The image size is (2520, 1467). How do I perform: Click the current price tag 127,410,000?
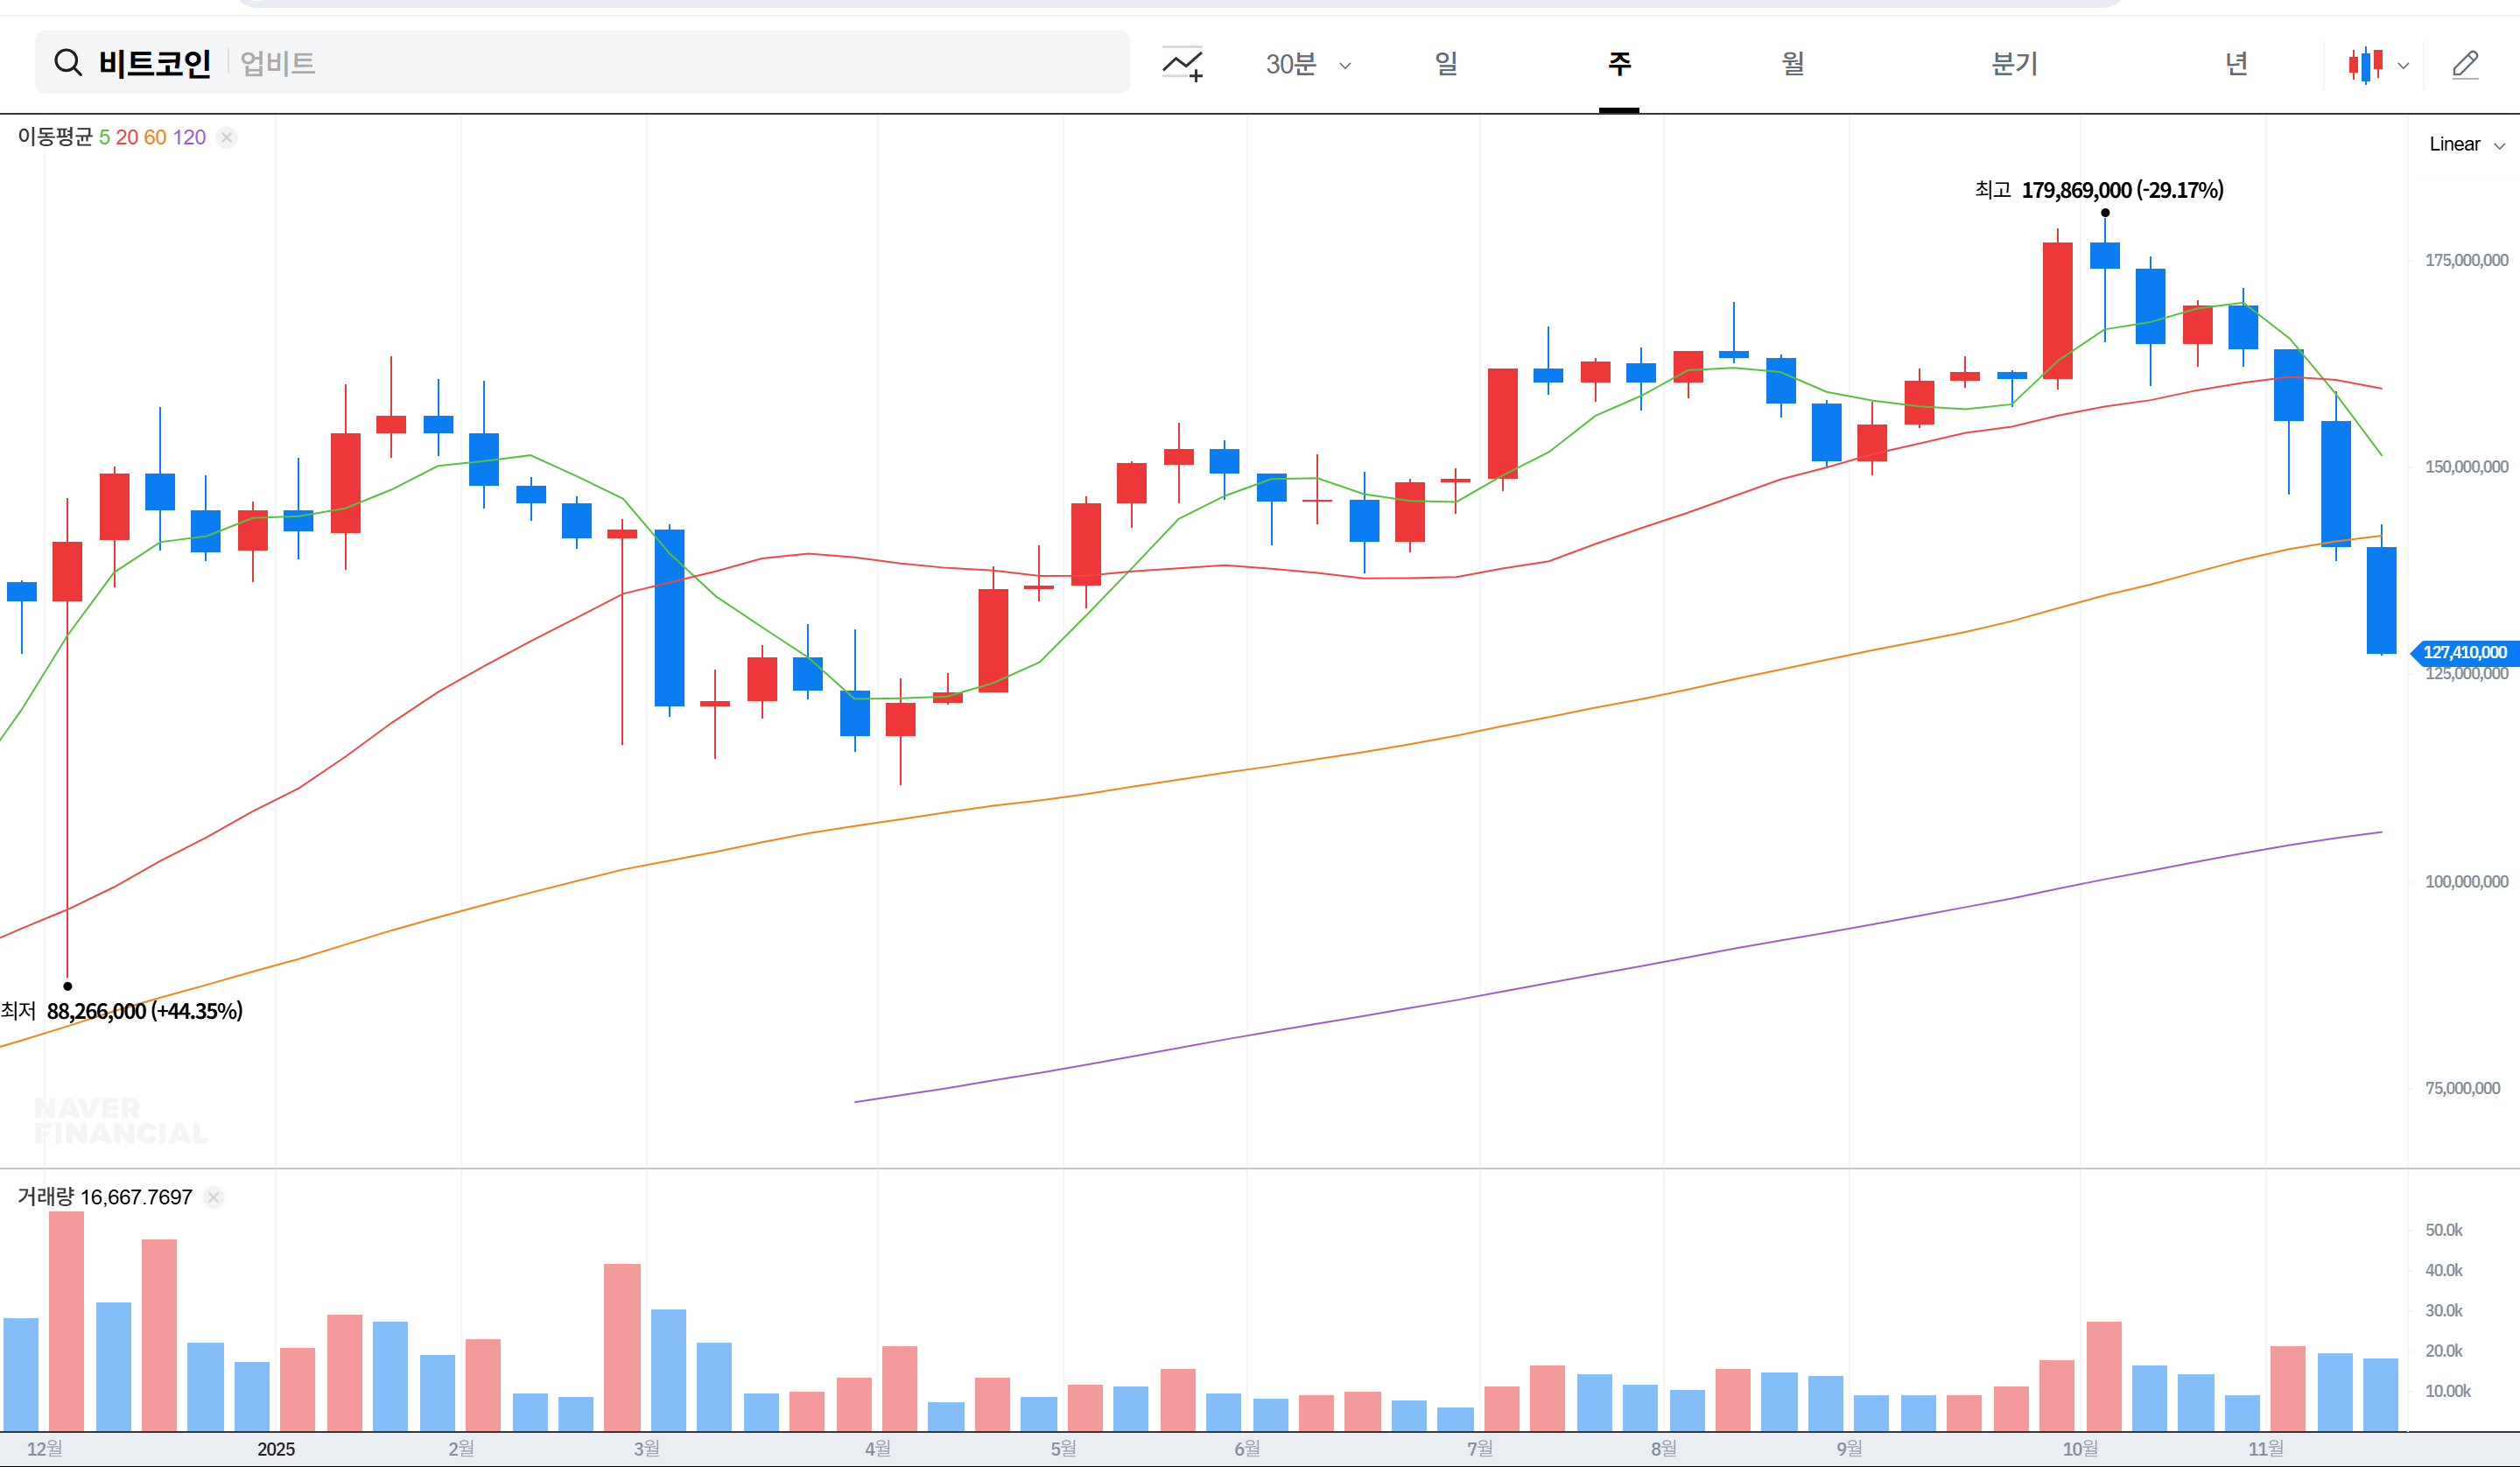pos(2464,653)
